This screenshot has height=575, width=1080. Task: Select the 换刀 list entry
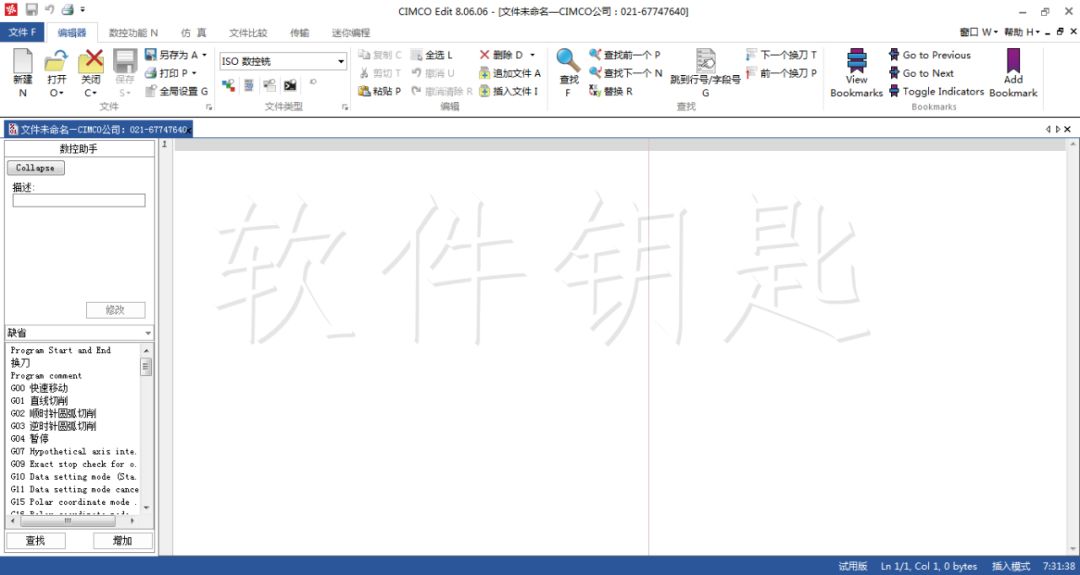pyautogui.click(x=21, y=363)
